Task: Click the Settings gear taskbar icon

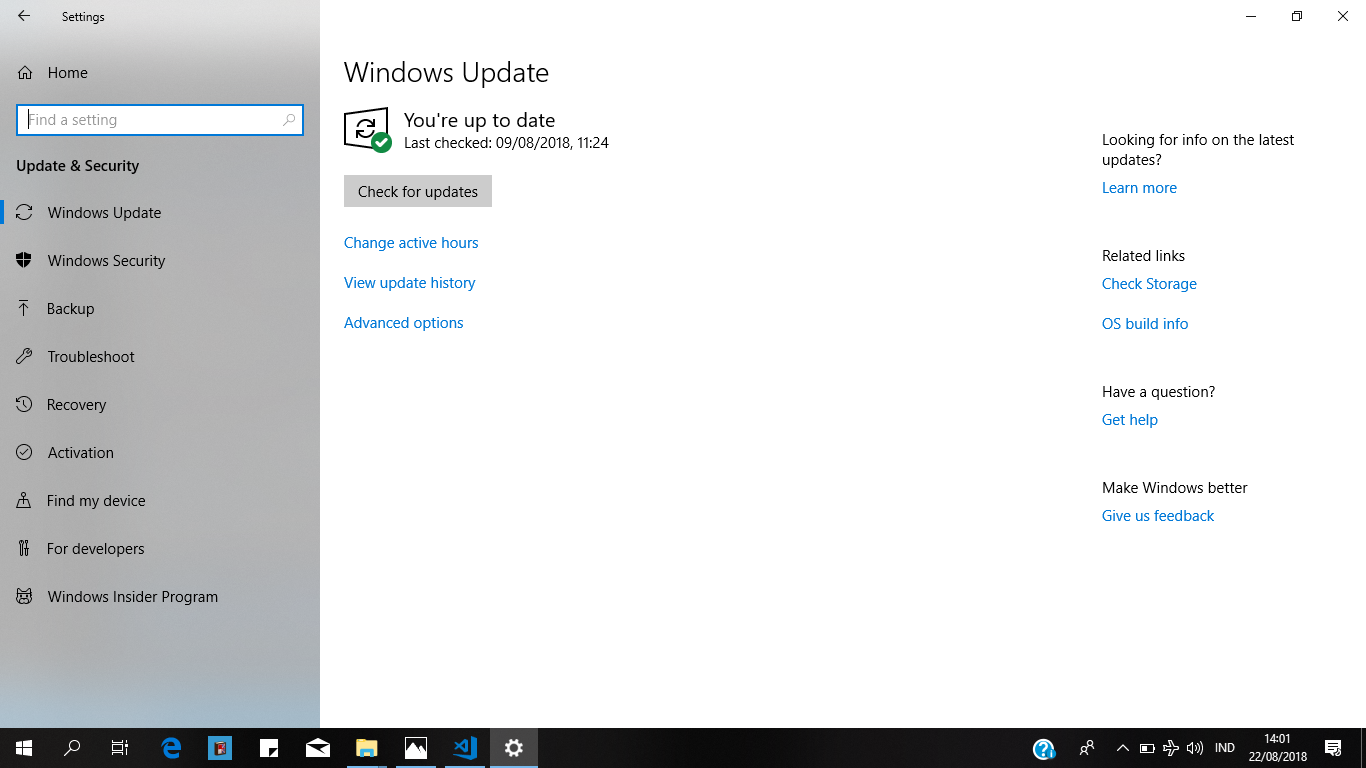Action: click(514, 747)
